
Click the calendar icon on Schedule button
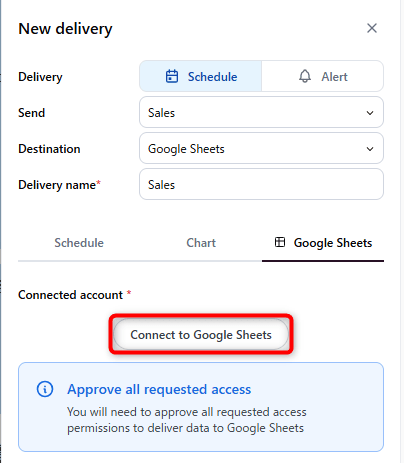point(172,76)
